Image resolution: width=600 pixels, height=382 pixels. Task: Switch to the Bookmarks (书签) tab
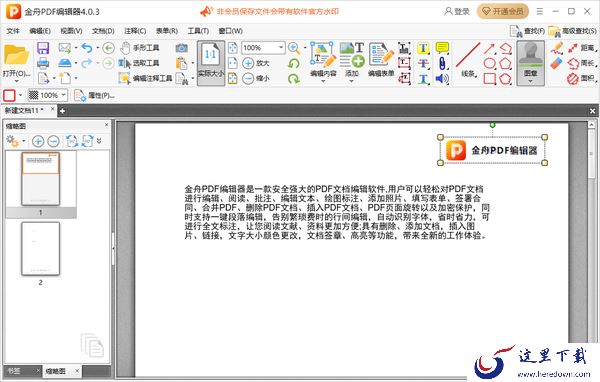[x=15, y=371]
